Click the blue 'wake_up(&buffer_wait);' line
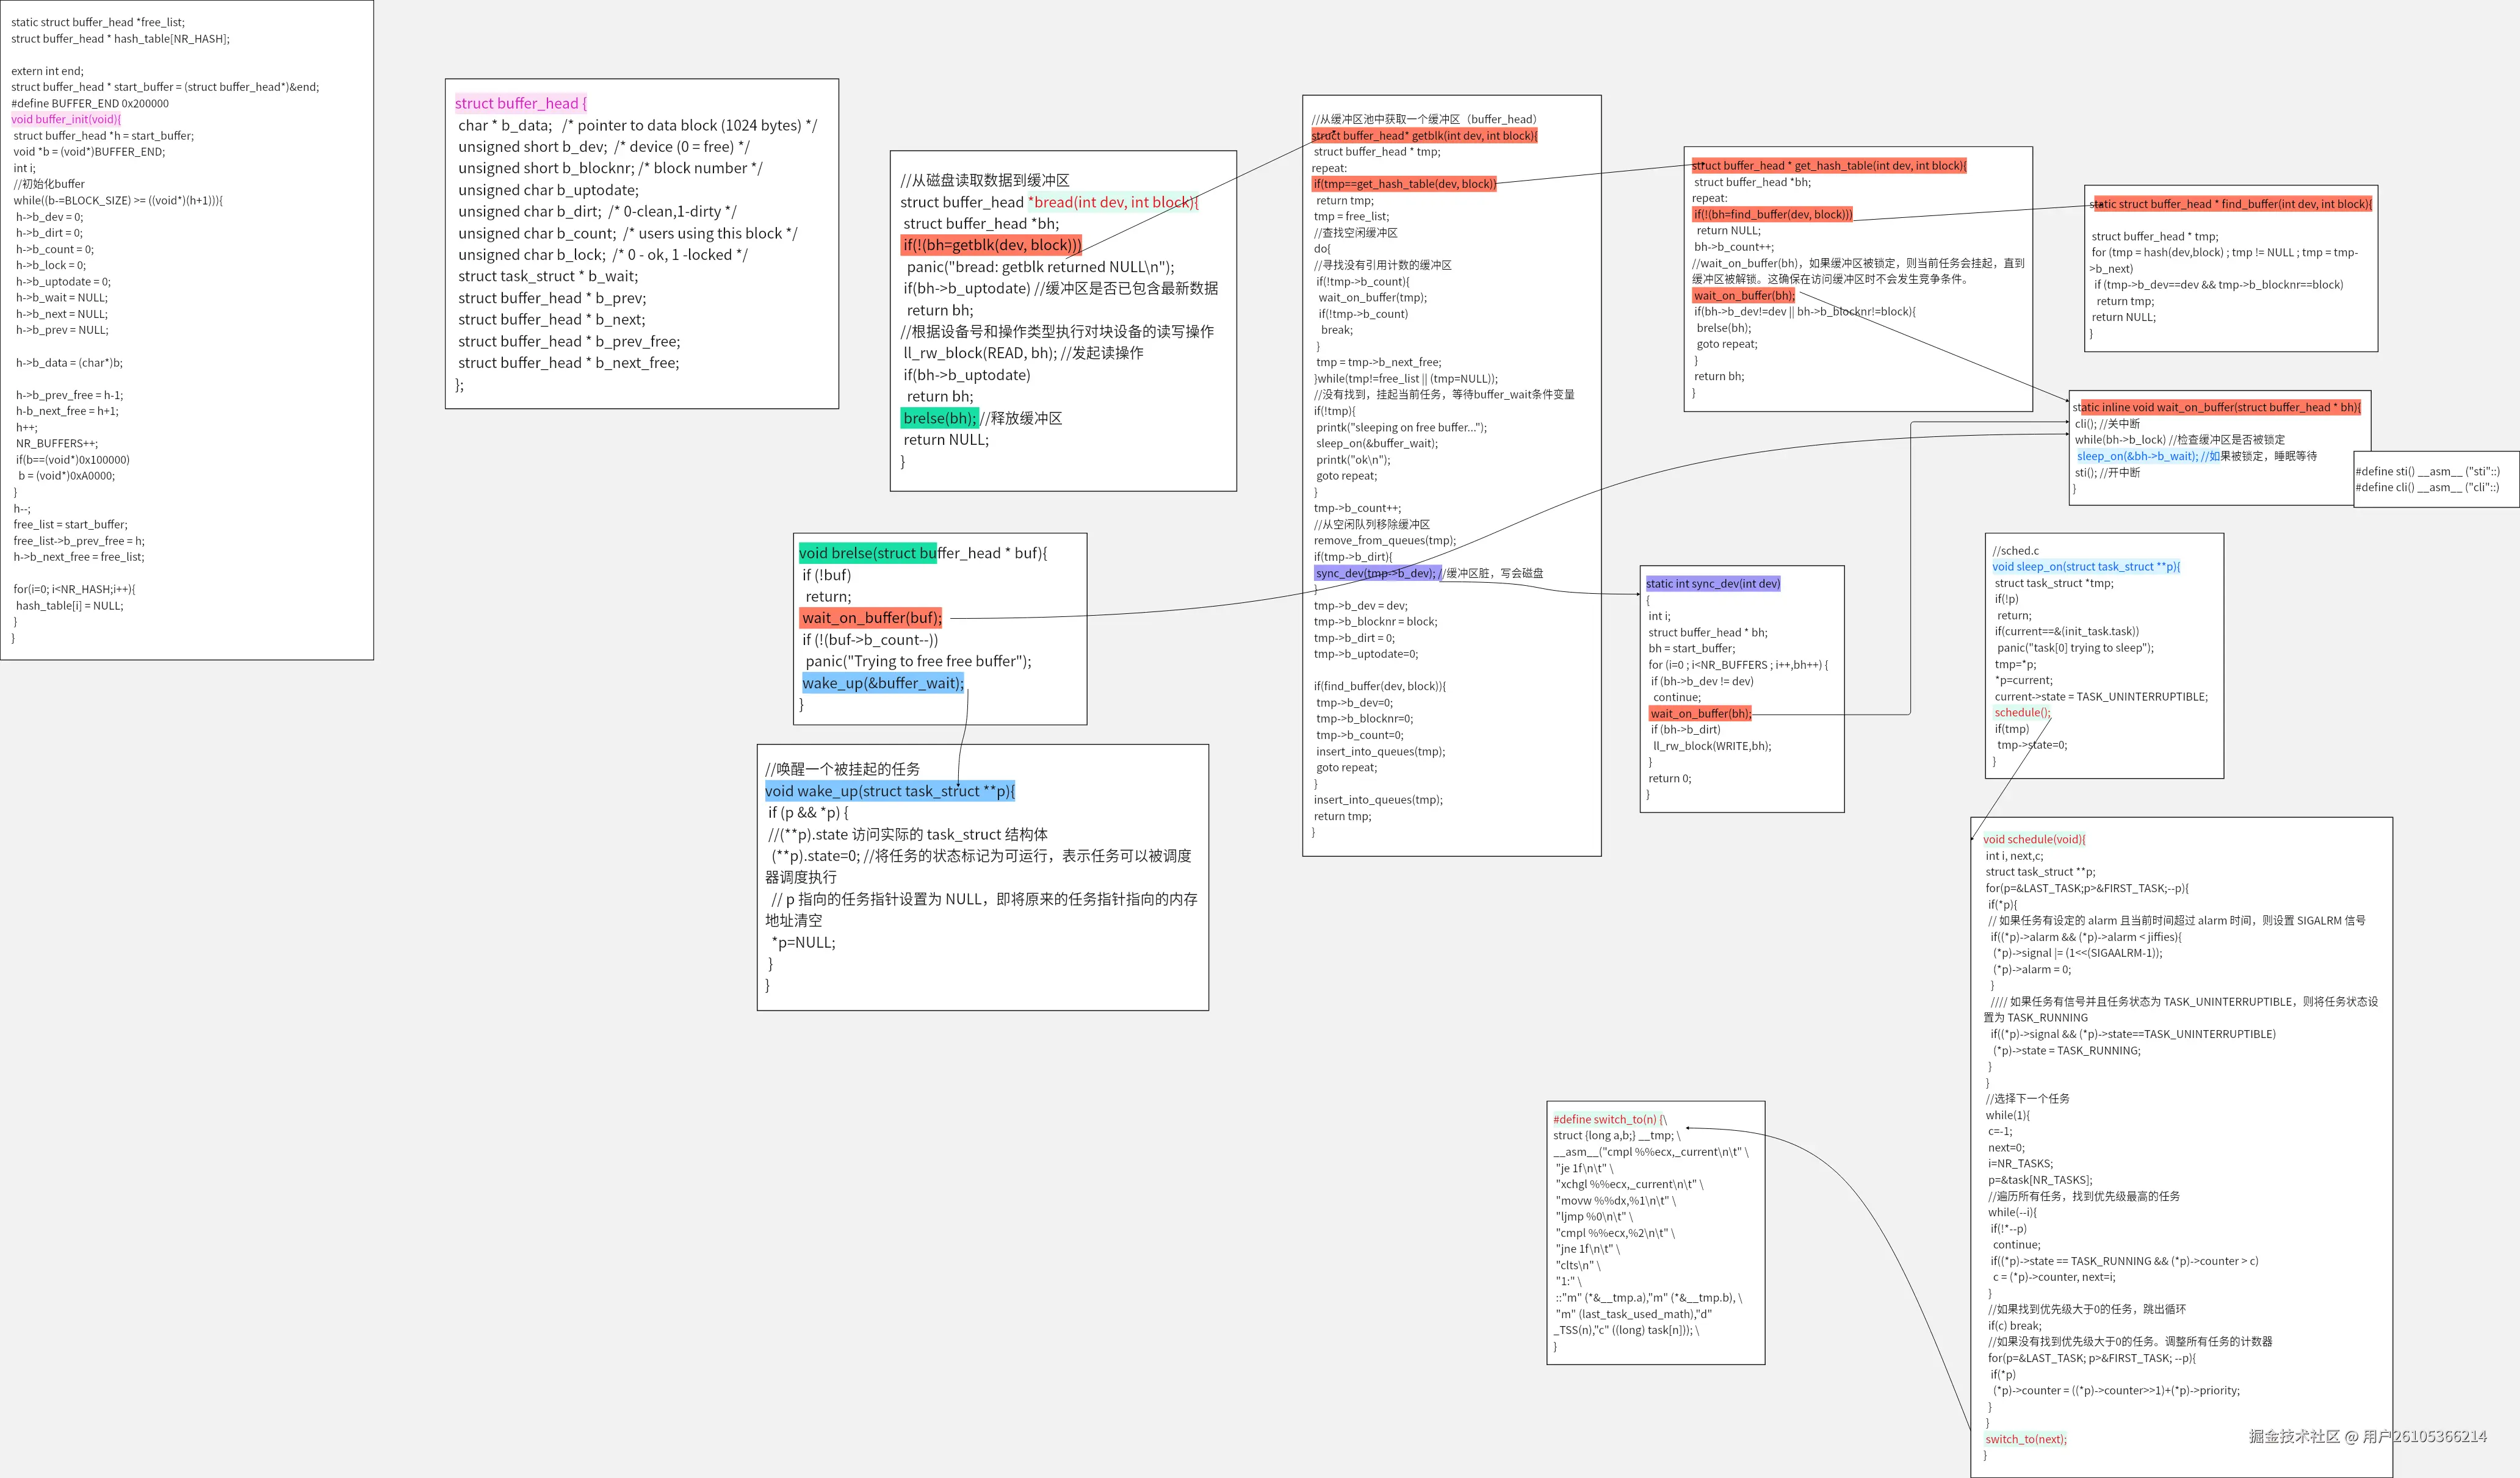Image resolution: width=2520 pixels, height=1478 pixels. pos(882,683)
